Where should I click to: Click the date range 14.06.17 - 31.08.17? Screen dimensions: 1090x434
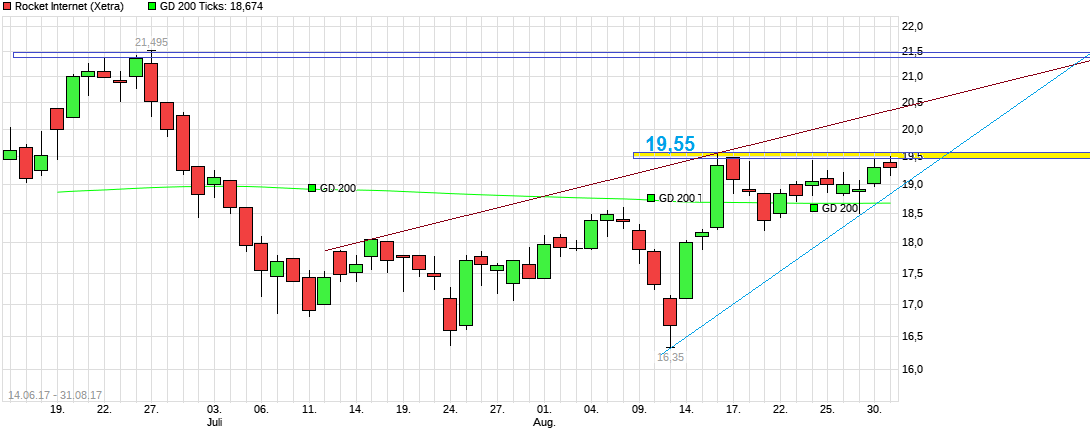point(55,395)
